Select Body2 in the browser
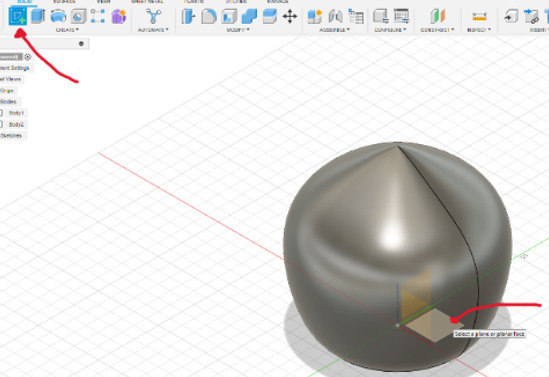Viewport: 549px width, 377px height. [16, 124]
